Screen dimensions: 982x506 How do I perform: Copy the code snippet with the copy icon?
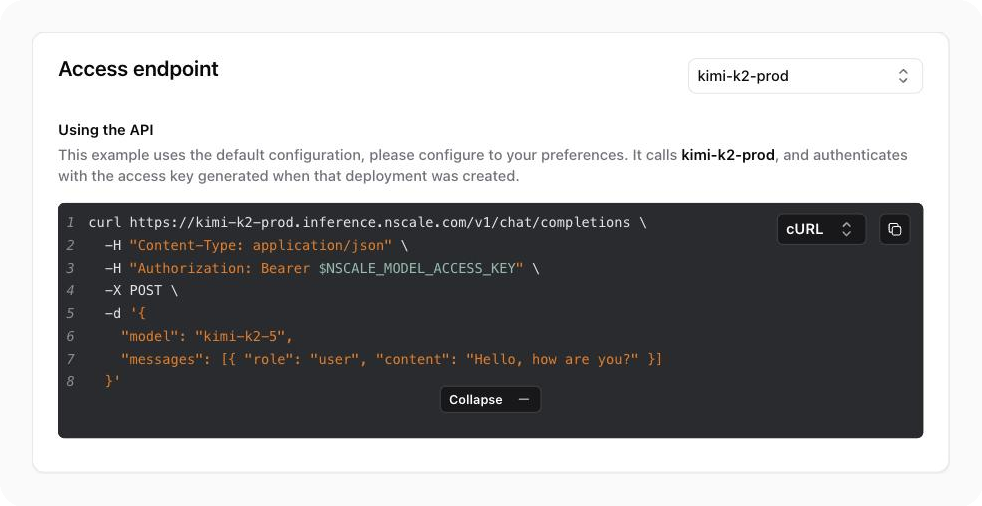[x=894, y=229]
